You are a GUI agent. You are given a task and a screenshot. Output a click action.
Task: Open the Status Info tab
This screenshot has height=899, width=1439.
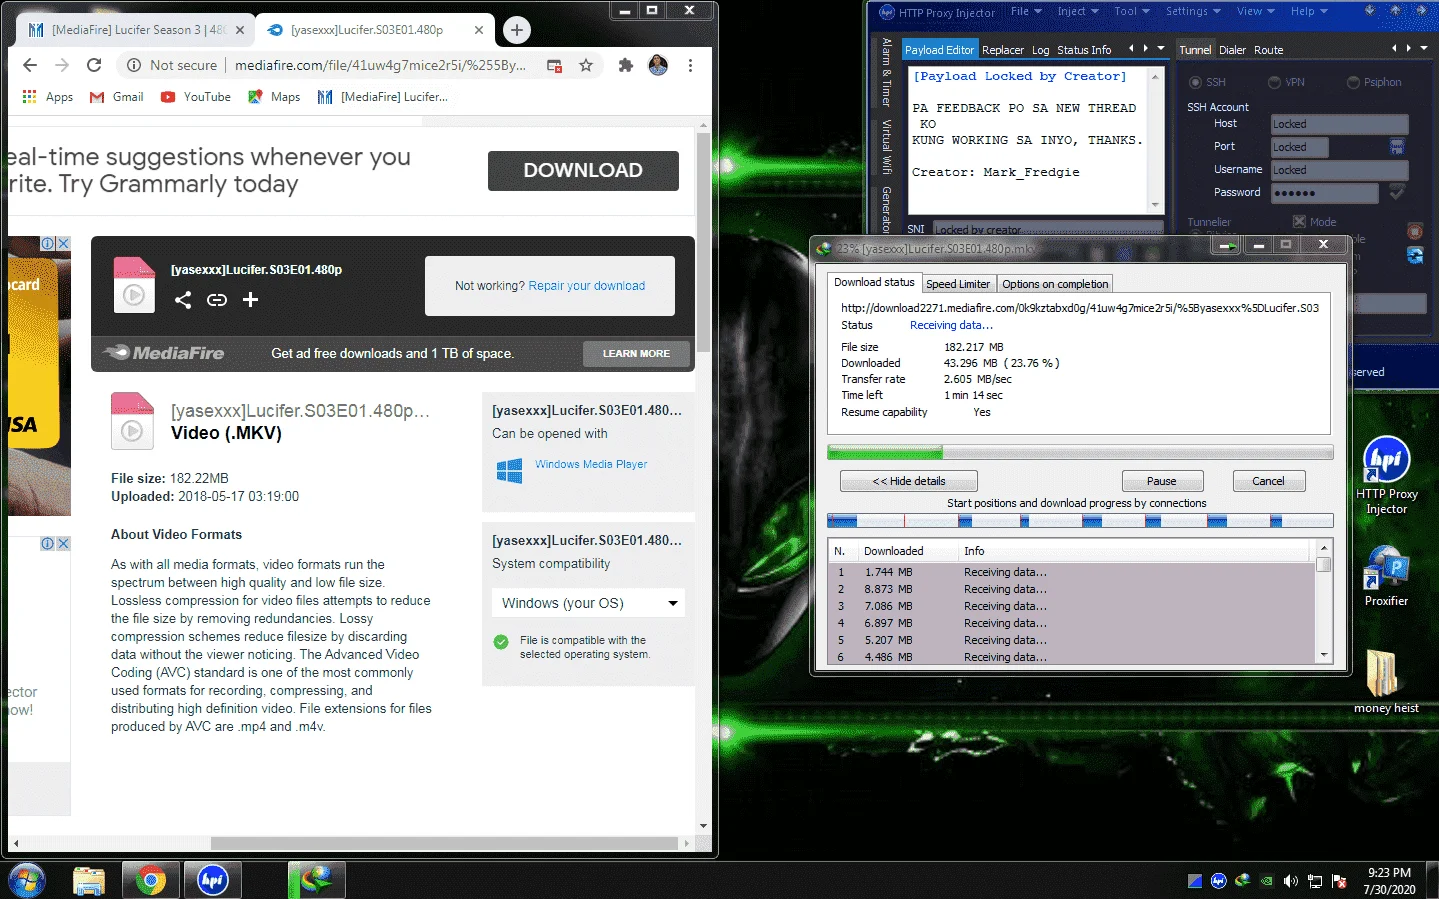pyautogui.click(x=1084, y=50)
